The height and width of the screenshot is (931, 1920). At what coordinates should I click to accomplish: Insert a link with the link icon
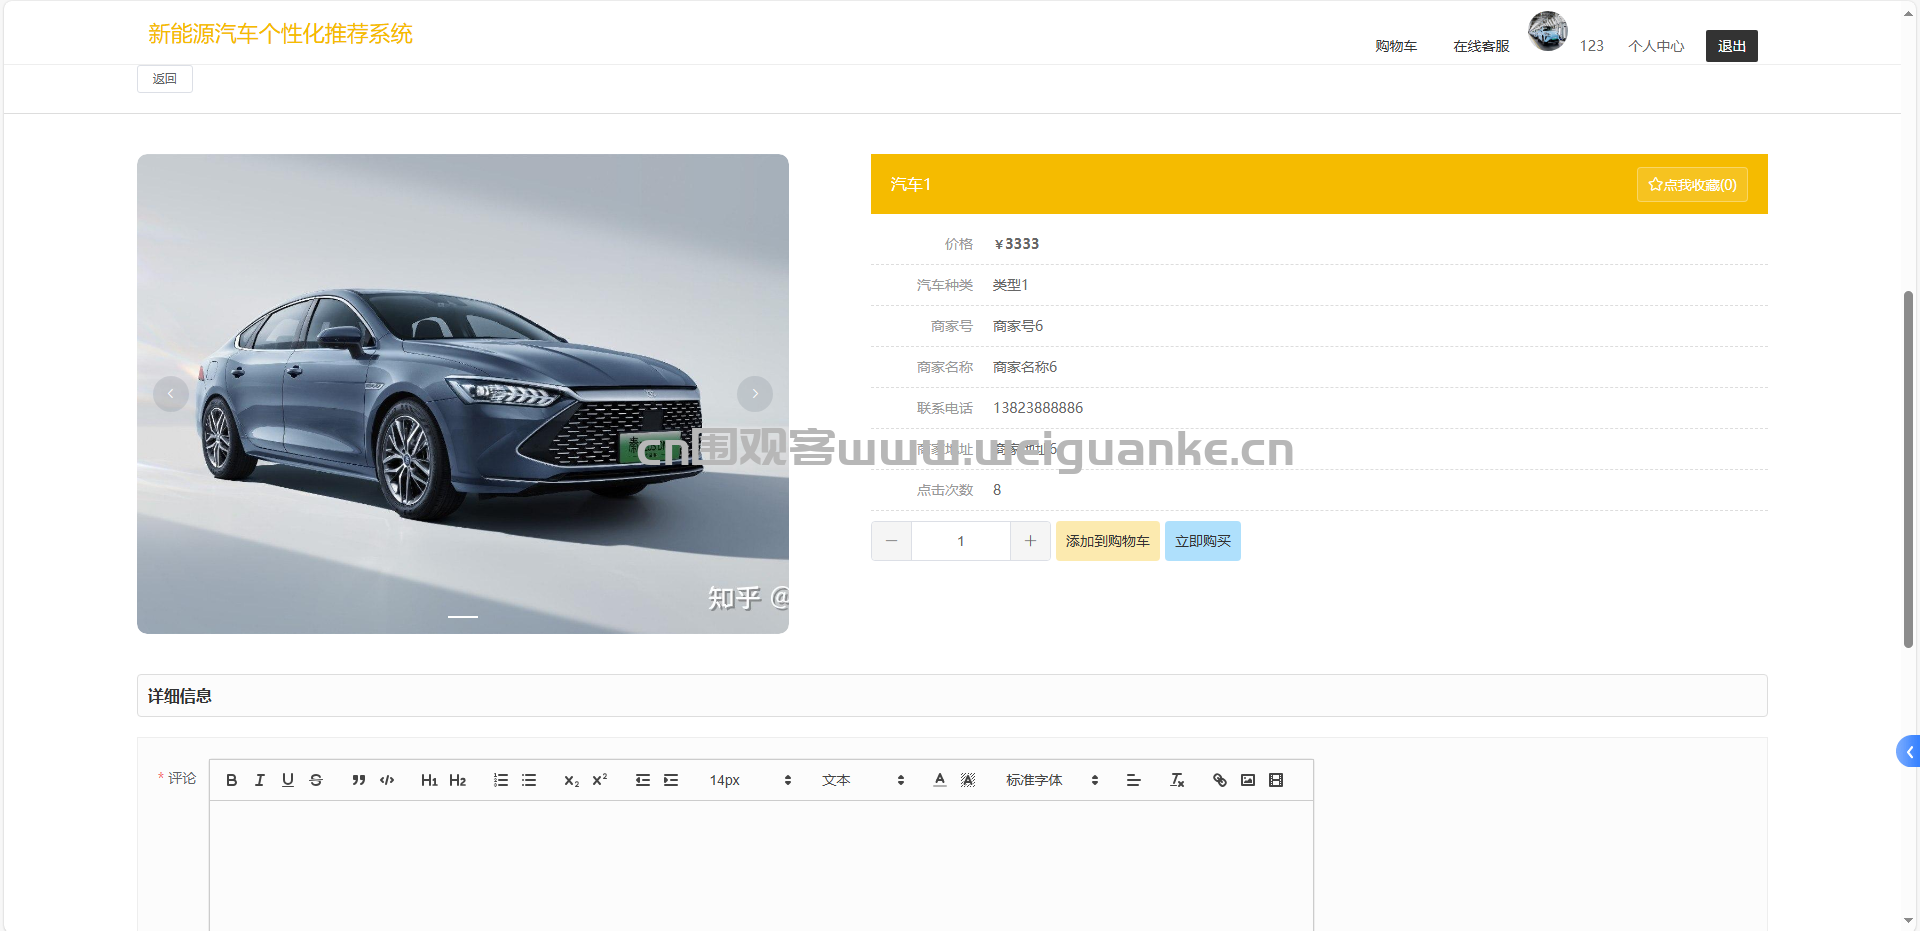[1219, 780]
